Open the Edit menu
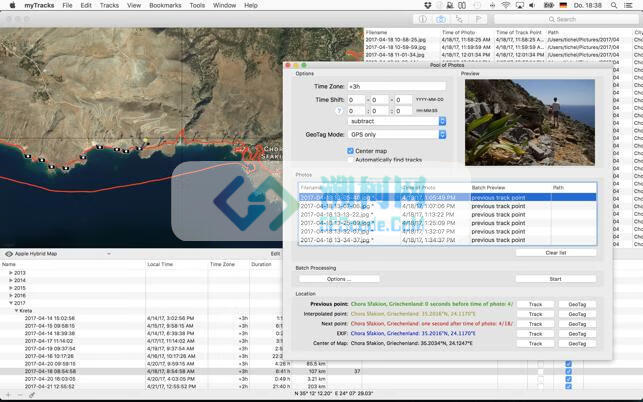The height and width of the screenshot is (402, 643). pos(86,5)
